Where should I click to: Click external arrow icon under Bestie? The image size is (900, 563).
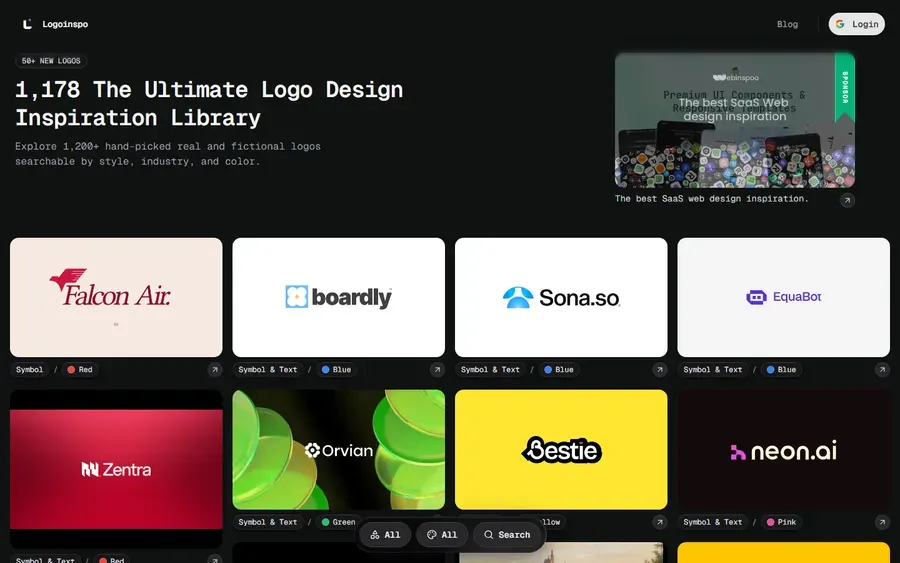click(660, 522)
